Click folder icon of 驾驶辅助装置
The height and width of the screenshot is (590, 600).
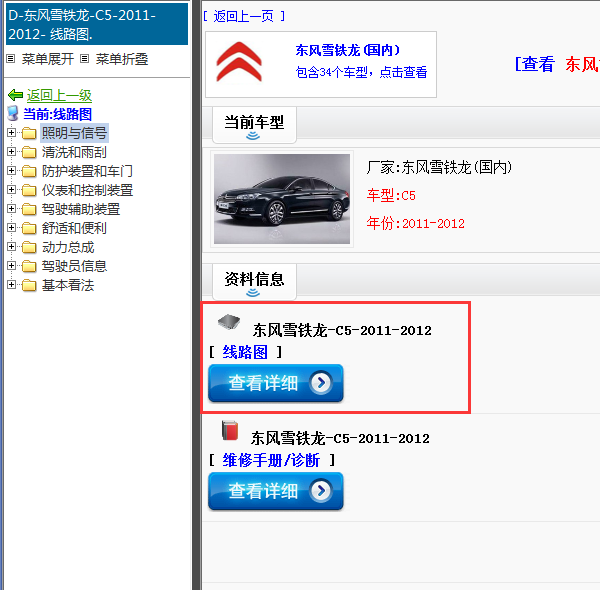click(29, 209)
